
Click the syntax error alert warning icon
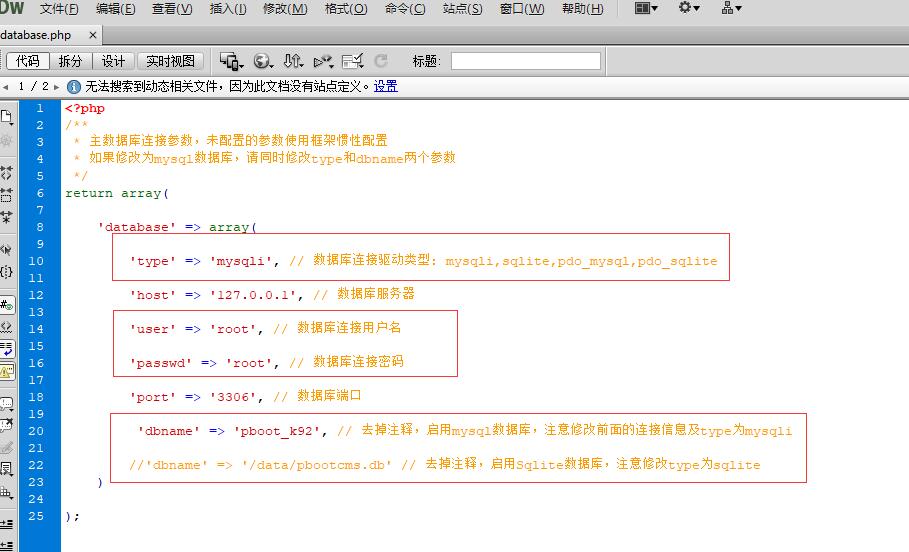pyautogui.click(x=7, y=372)
